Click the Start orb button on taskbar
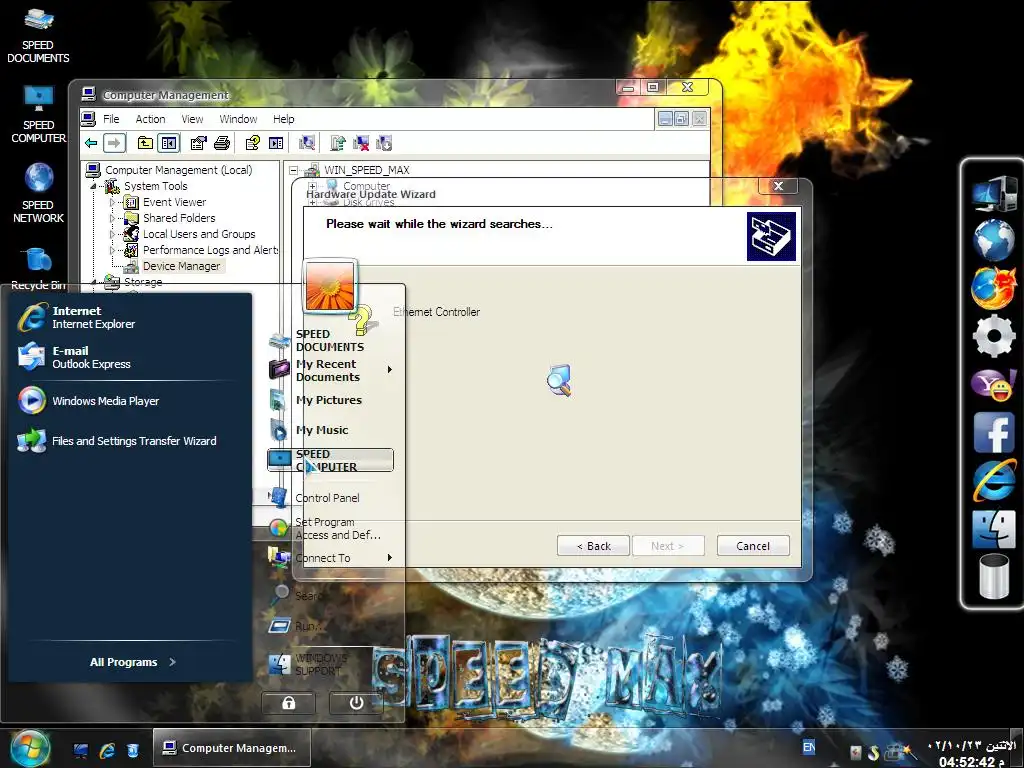Image resolution: width=1024 pixels, height=768 pixels. 30,748
